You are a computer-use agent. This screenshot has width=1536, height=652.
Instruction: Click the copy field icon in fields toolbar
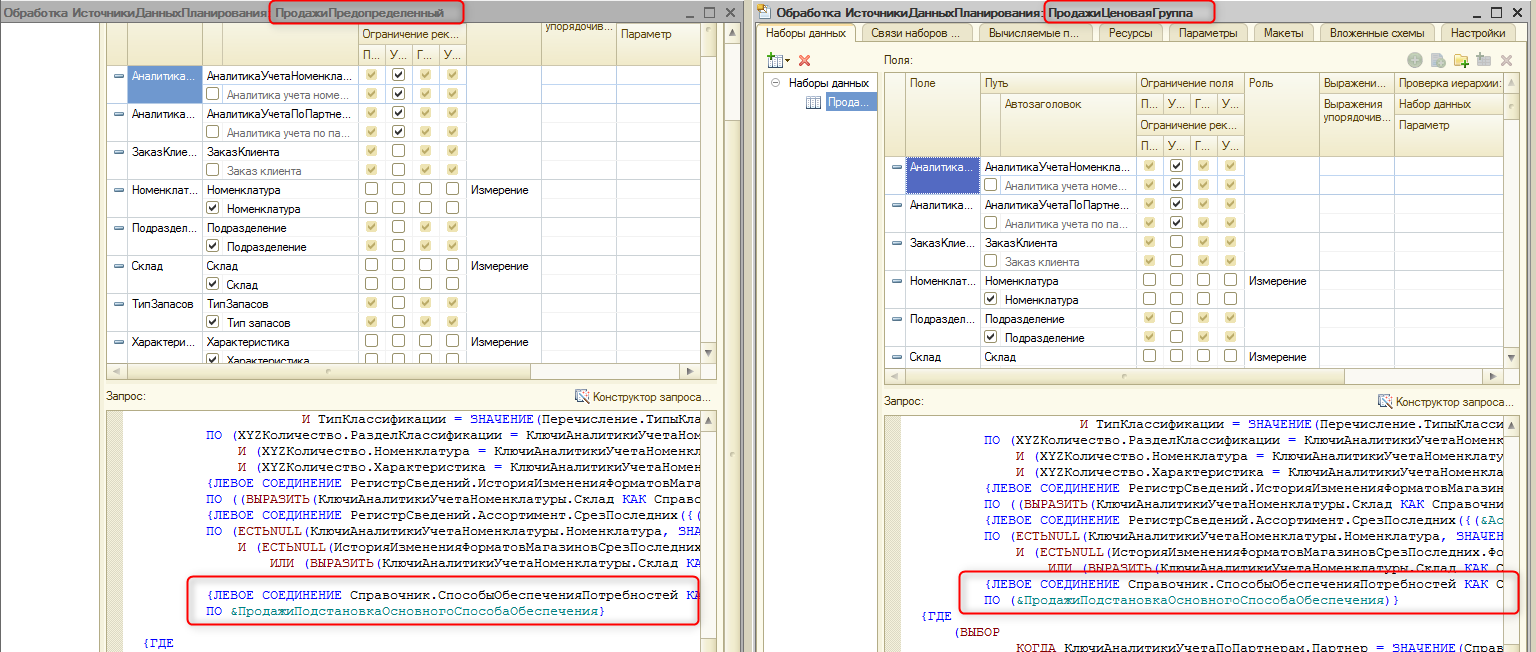(1437, 61)
